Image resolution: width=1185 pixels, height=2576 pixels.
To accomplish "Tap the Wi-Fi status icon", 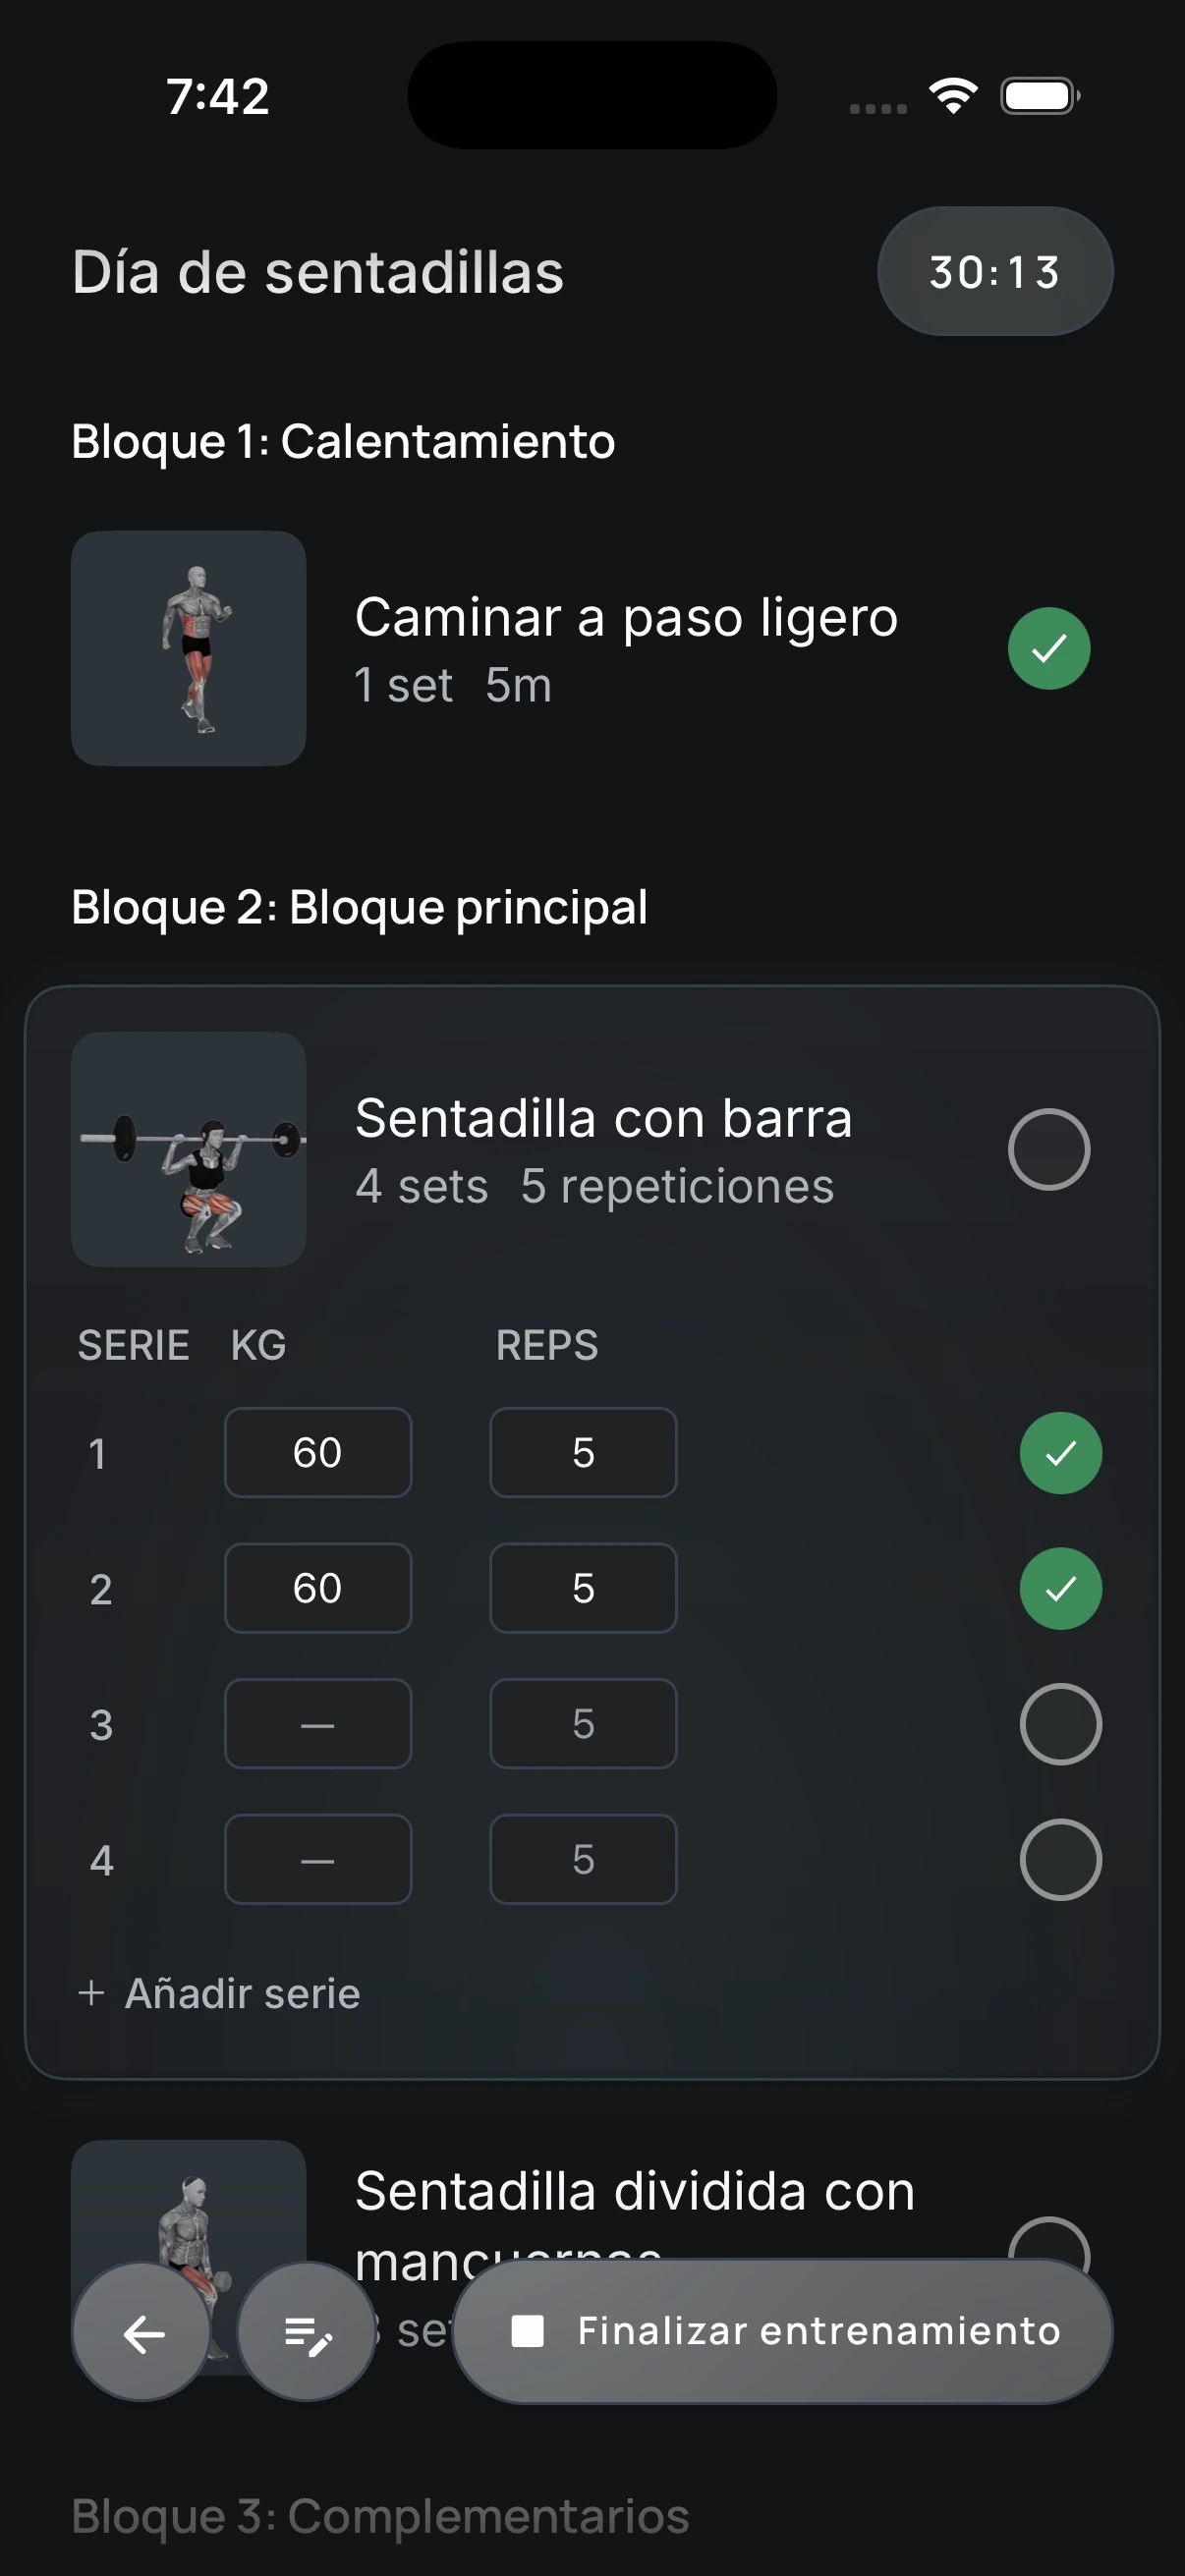I will pos(952,96).
